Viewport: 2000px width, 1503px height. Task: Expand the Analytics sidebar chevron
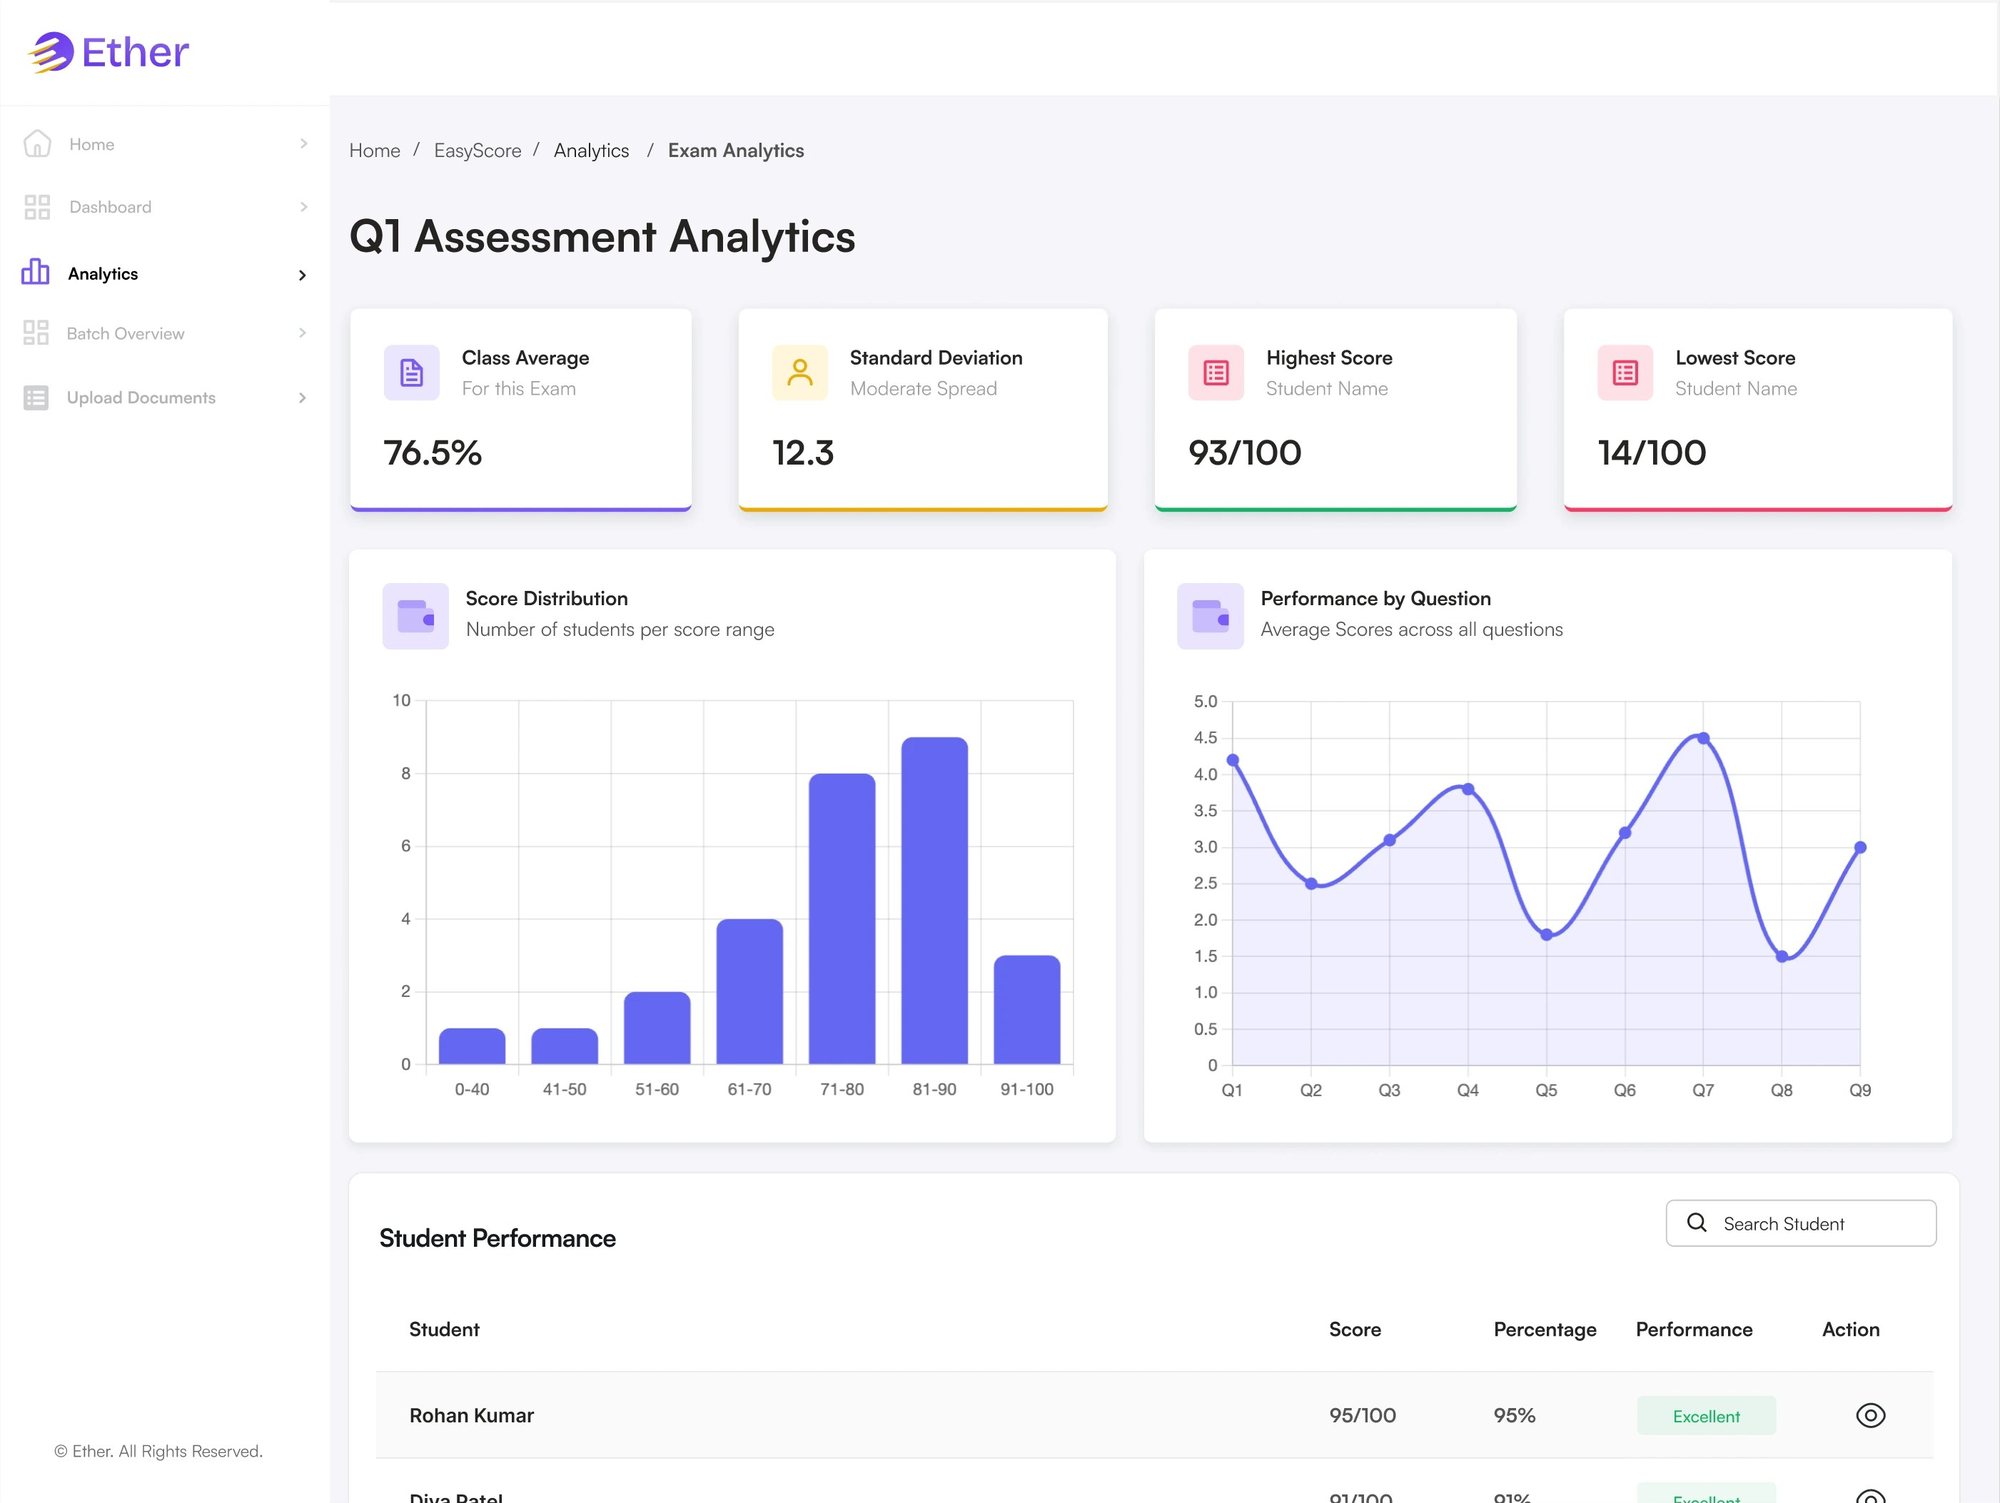[302, 275]
